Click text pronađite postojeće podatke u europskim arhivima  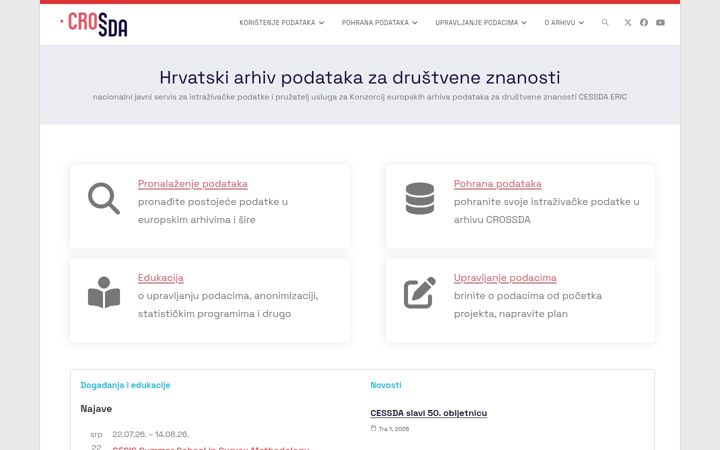click(x=213, y=211)
